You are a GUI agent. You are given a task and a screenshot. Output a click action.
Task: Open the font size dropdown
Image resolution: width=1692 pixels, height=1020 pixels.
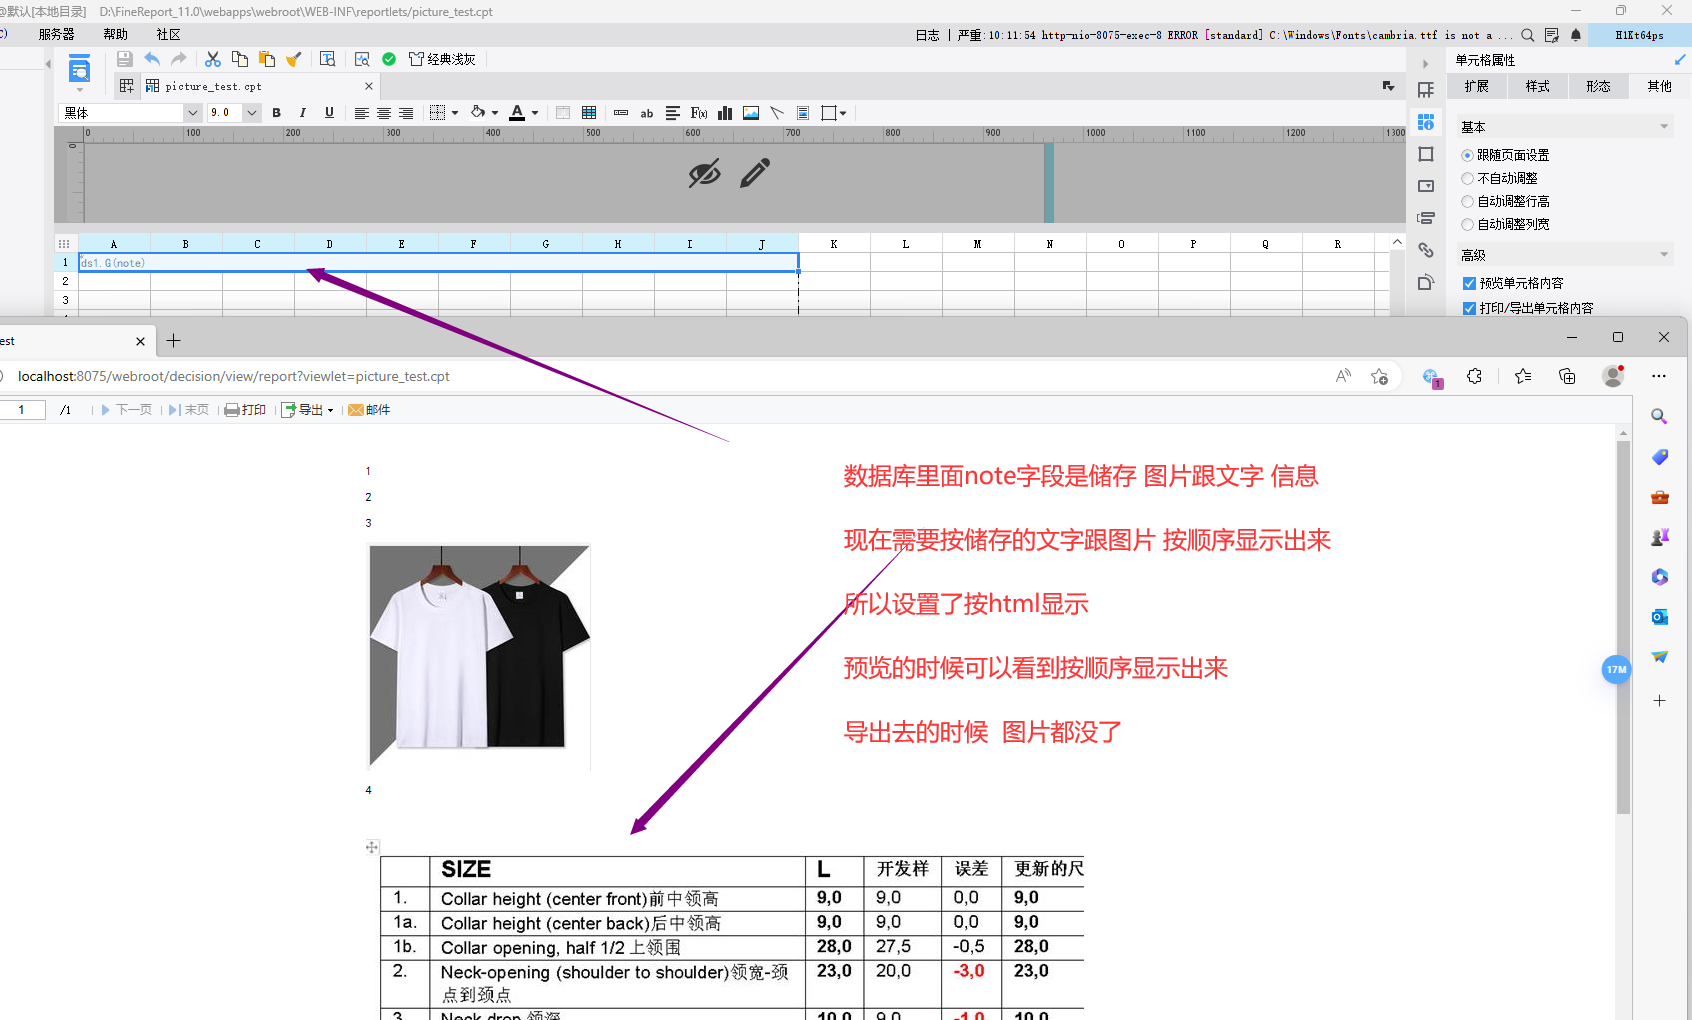252,113
